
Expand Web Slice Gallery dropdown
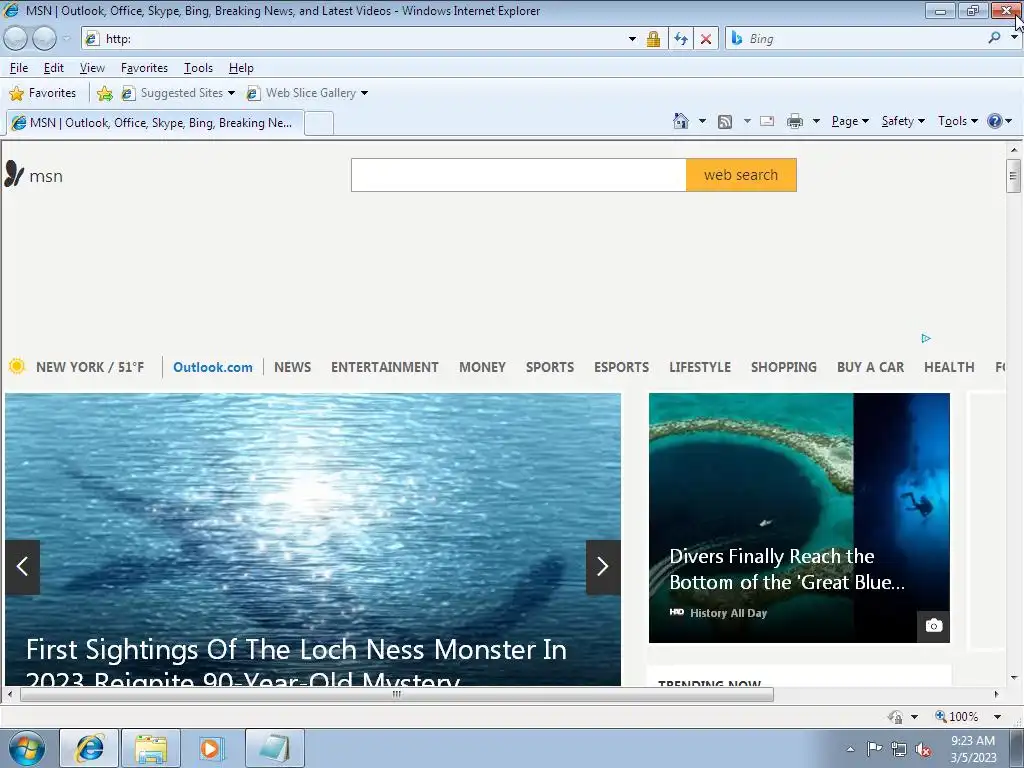(364, 93)
